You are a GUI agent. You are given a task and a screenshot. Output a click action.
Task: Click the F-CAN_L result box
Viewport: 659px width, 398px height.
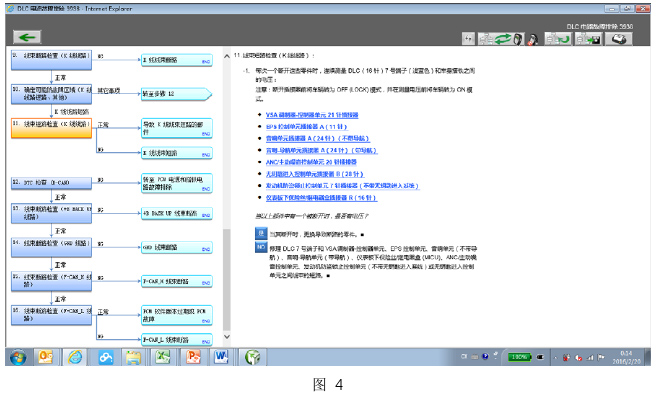(x=177, y=340)
